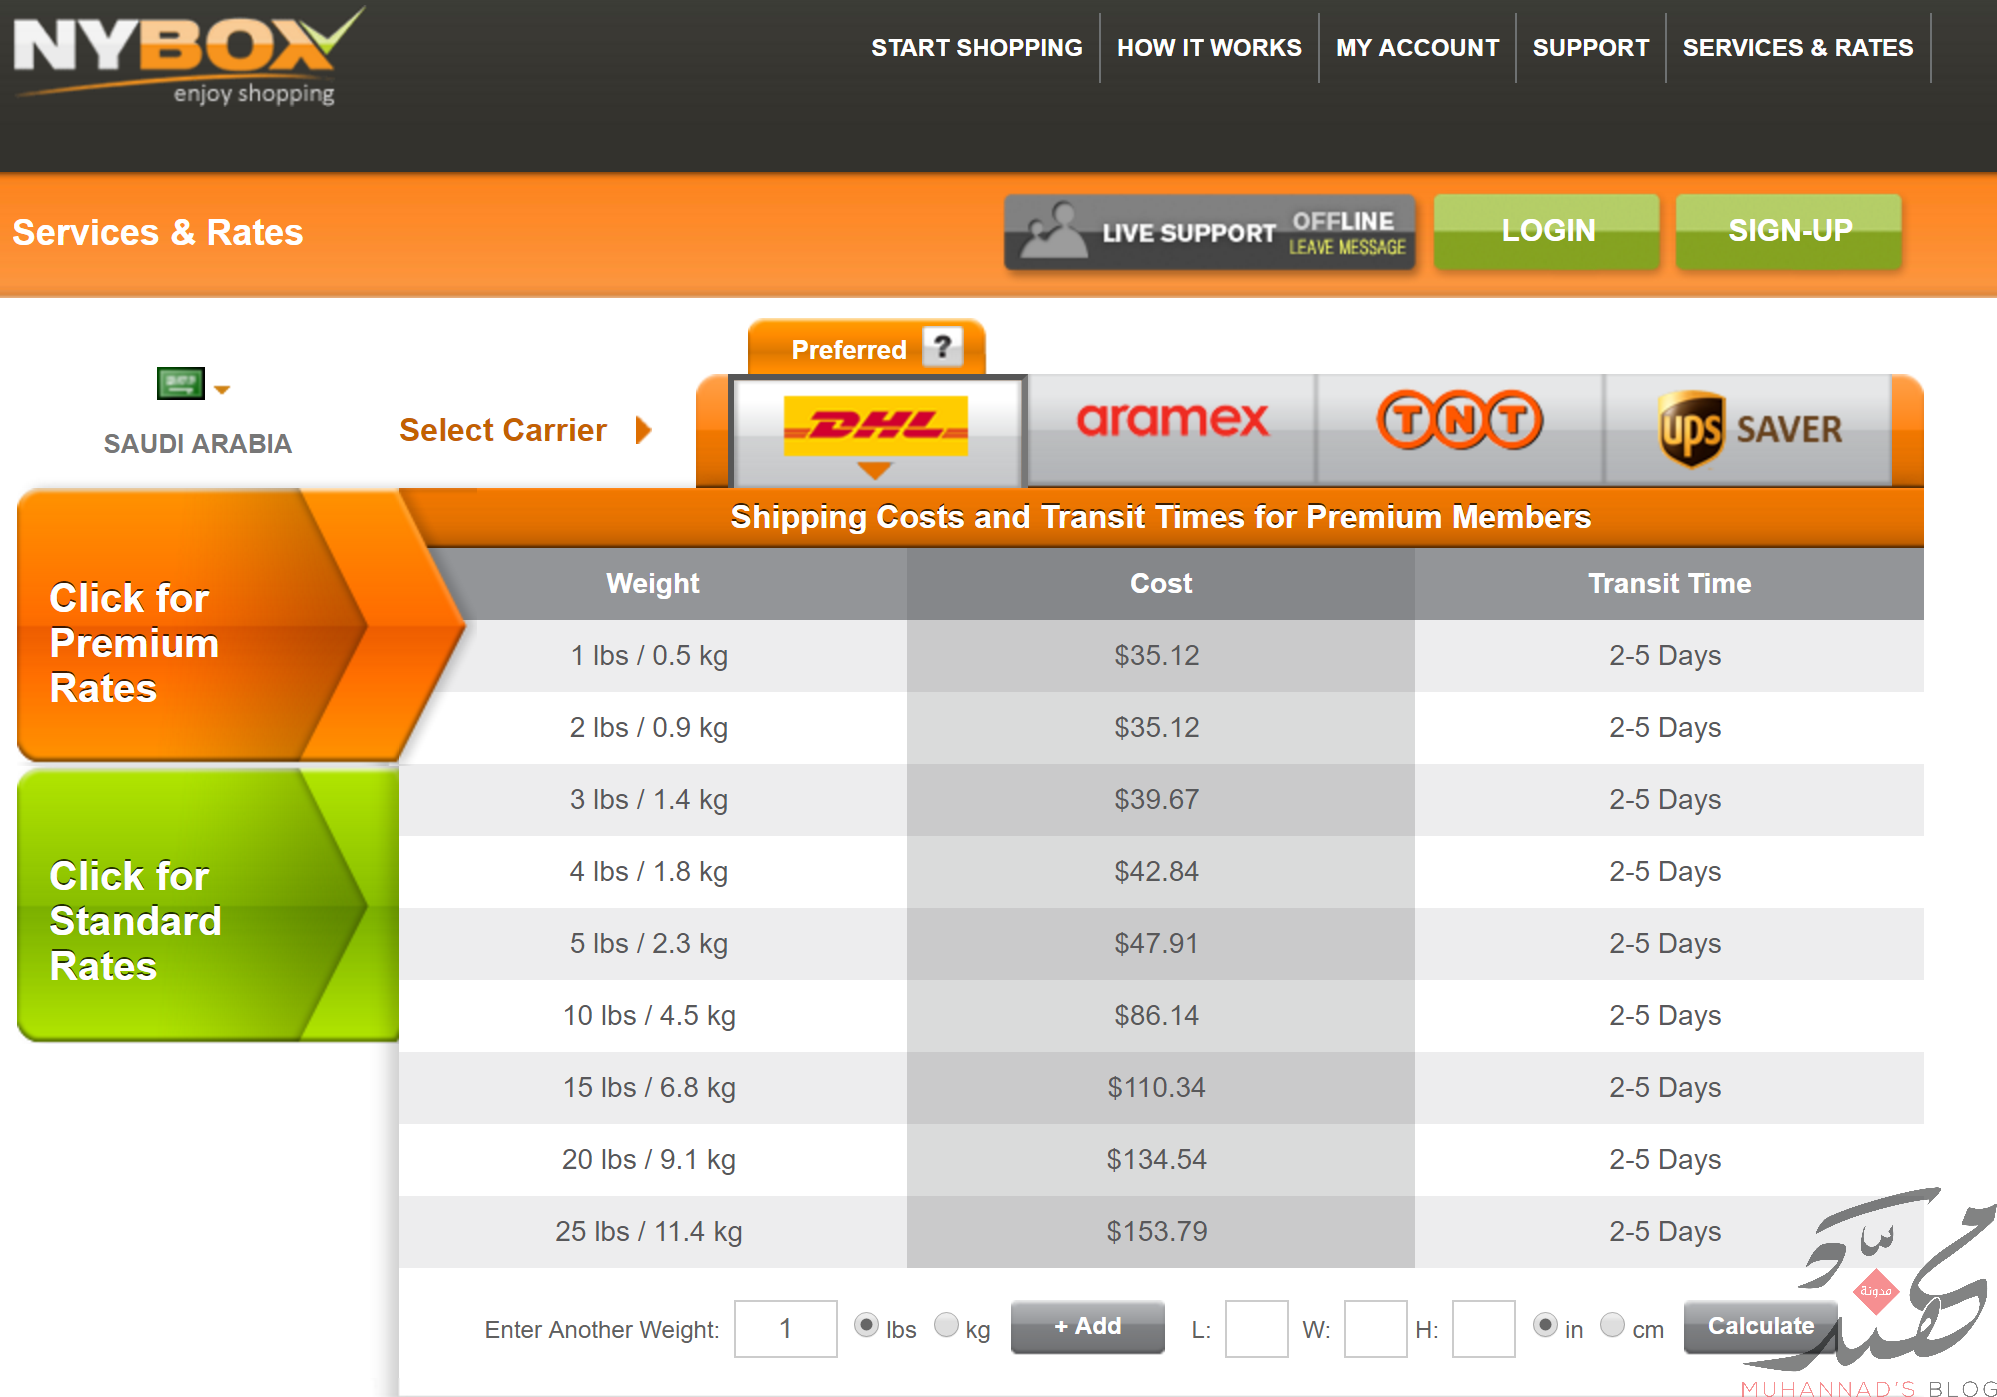1997x1397 pixels.
Task: Click the '2 lbs / 0.9 kg' row
Action: 1161,727
